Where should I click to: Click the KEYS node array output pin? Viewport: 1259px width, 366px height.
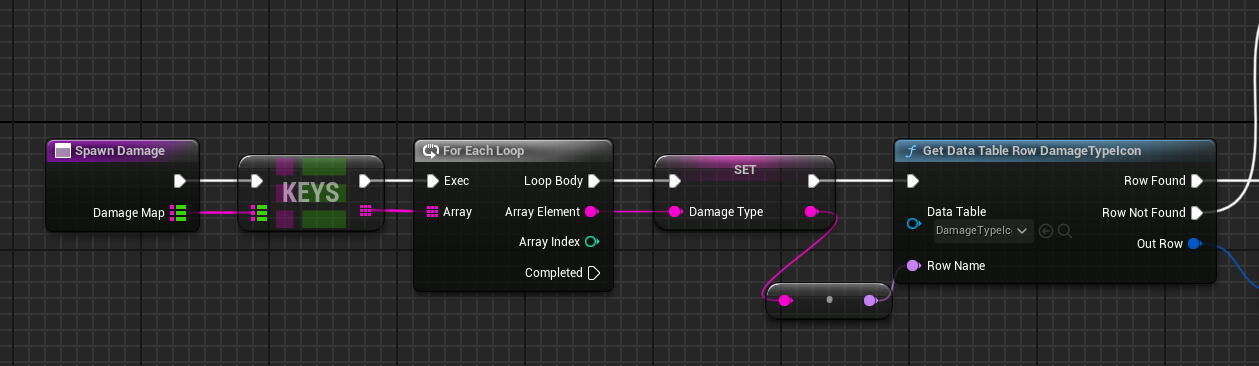point(365,211)
